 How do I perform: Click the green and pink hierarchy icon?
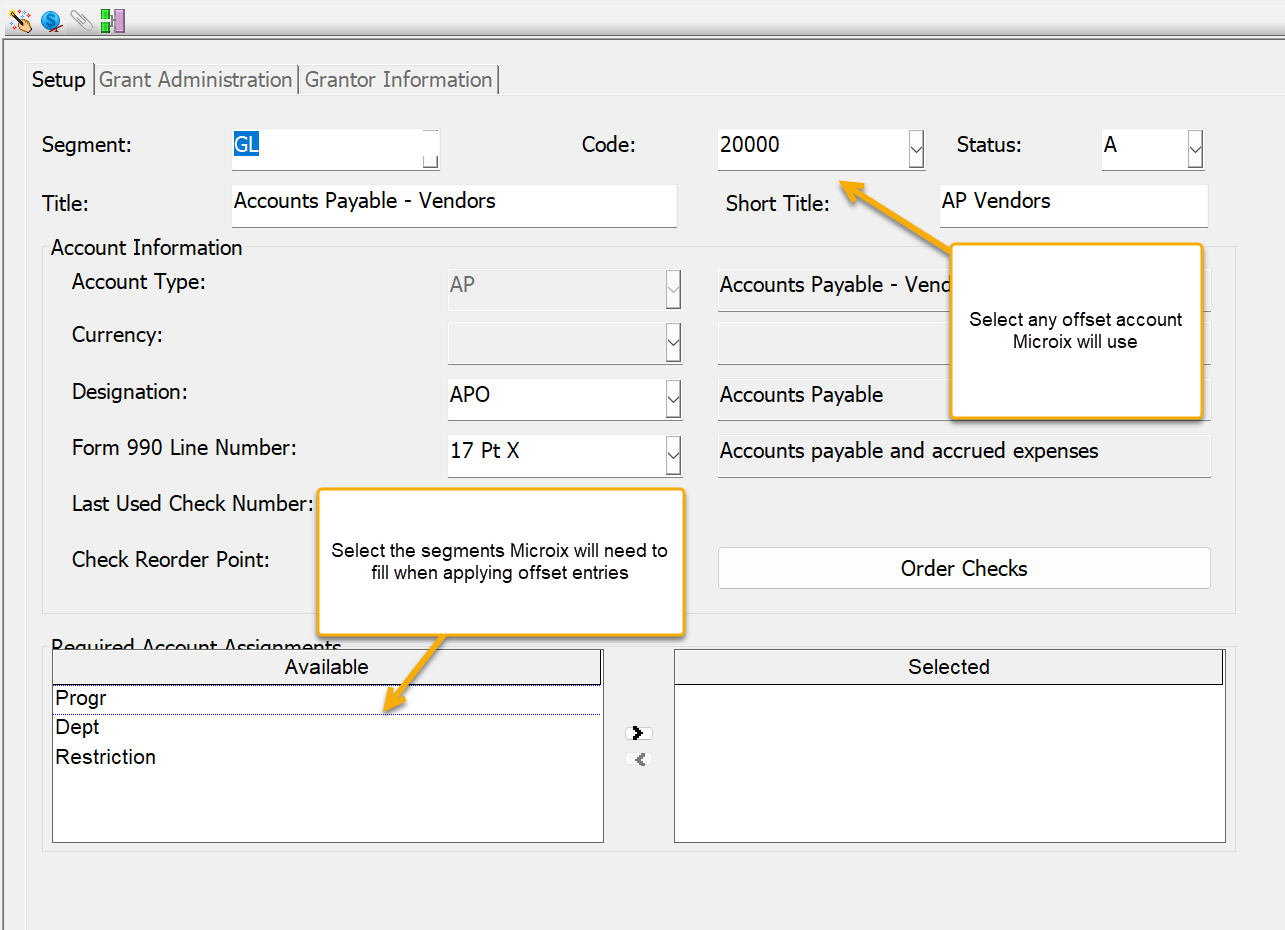[112, 20]
